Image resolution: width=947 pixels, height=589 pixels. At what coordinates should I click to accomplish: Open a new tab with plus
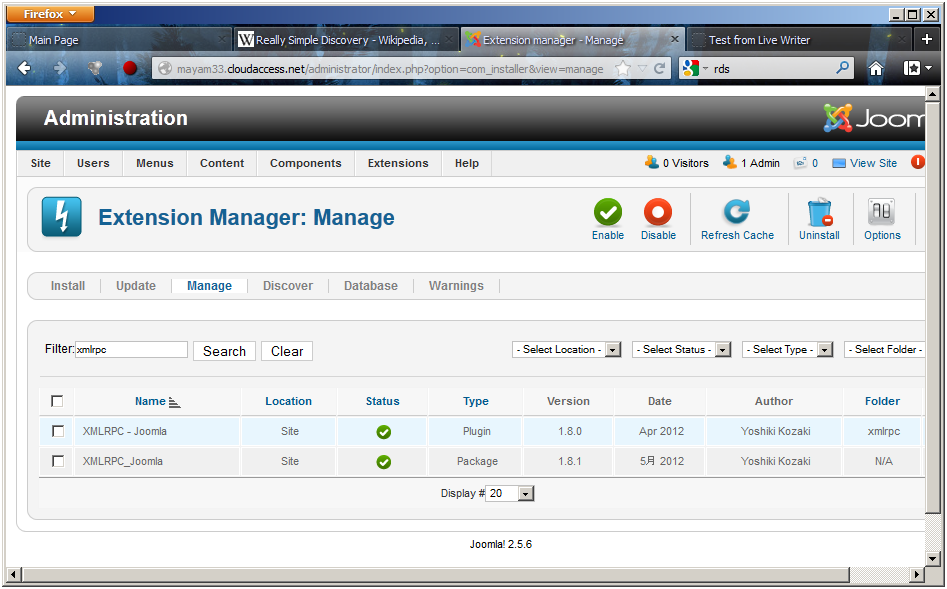926,40
